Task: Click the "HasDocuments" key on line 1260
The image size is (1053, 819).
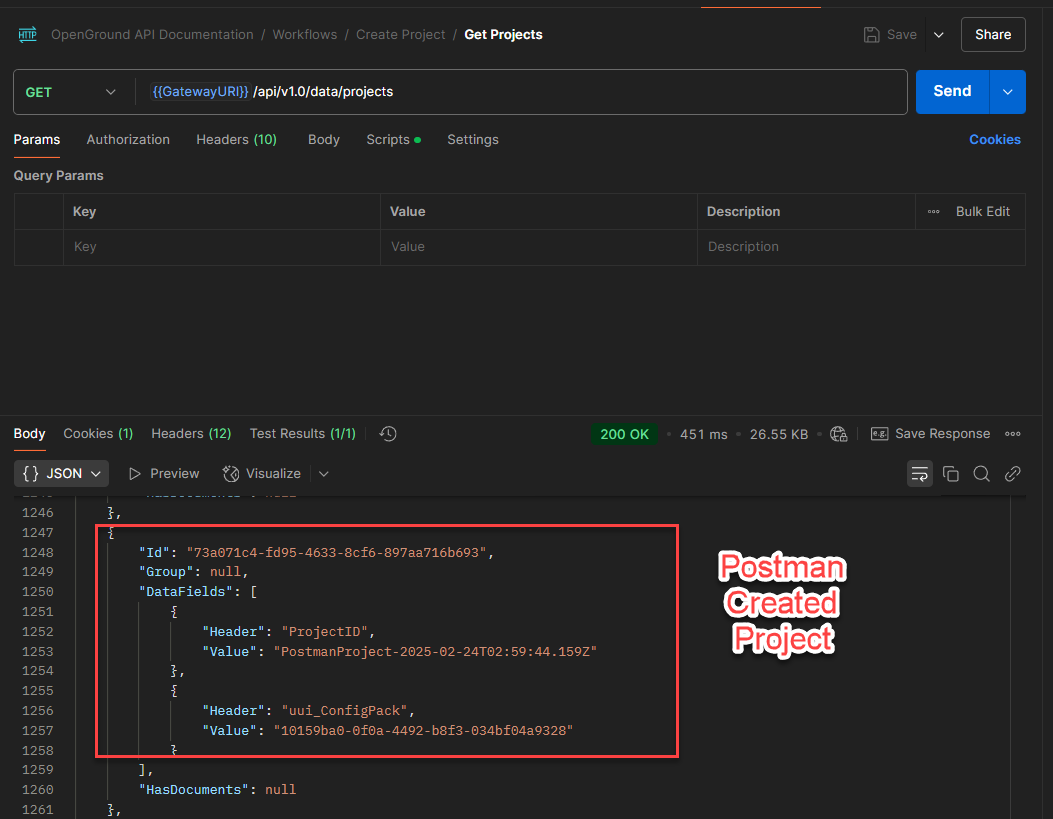Action: click(x=194, y=789)
